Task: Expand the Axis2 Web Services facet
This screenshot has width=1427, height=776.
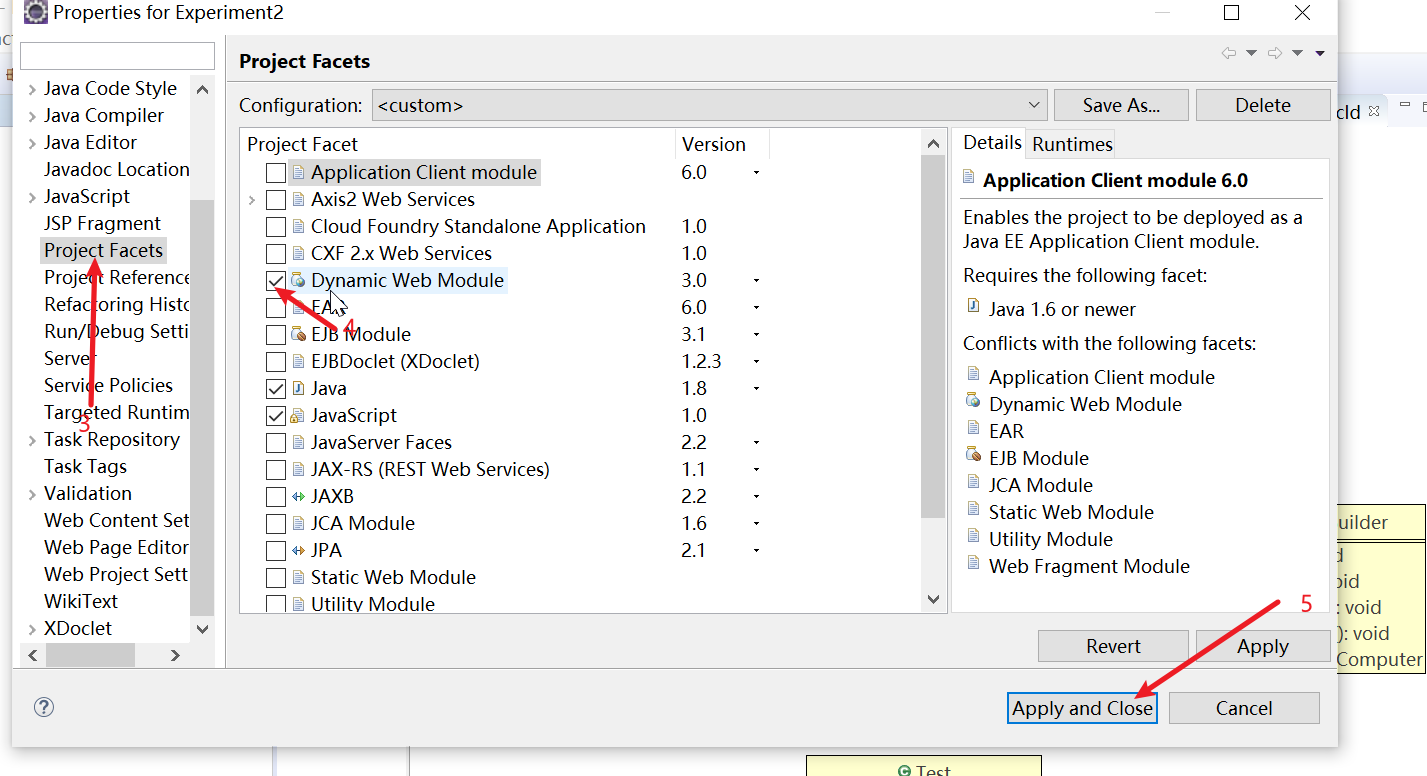Action: click(x=252, y=200)
